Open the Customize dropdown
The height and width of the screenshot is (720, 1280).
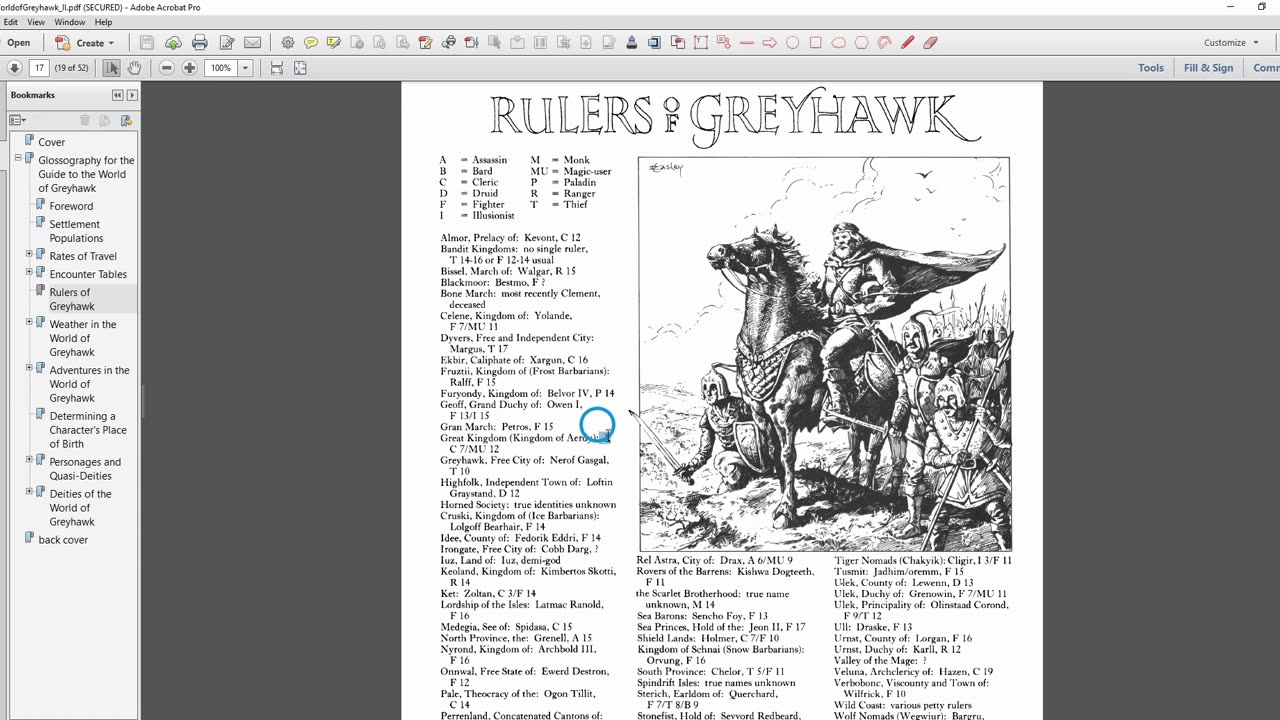point(1231,43)
